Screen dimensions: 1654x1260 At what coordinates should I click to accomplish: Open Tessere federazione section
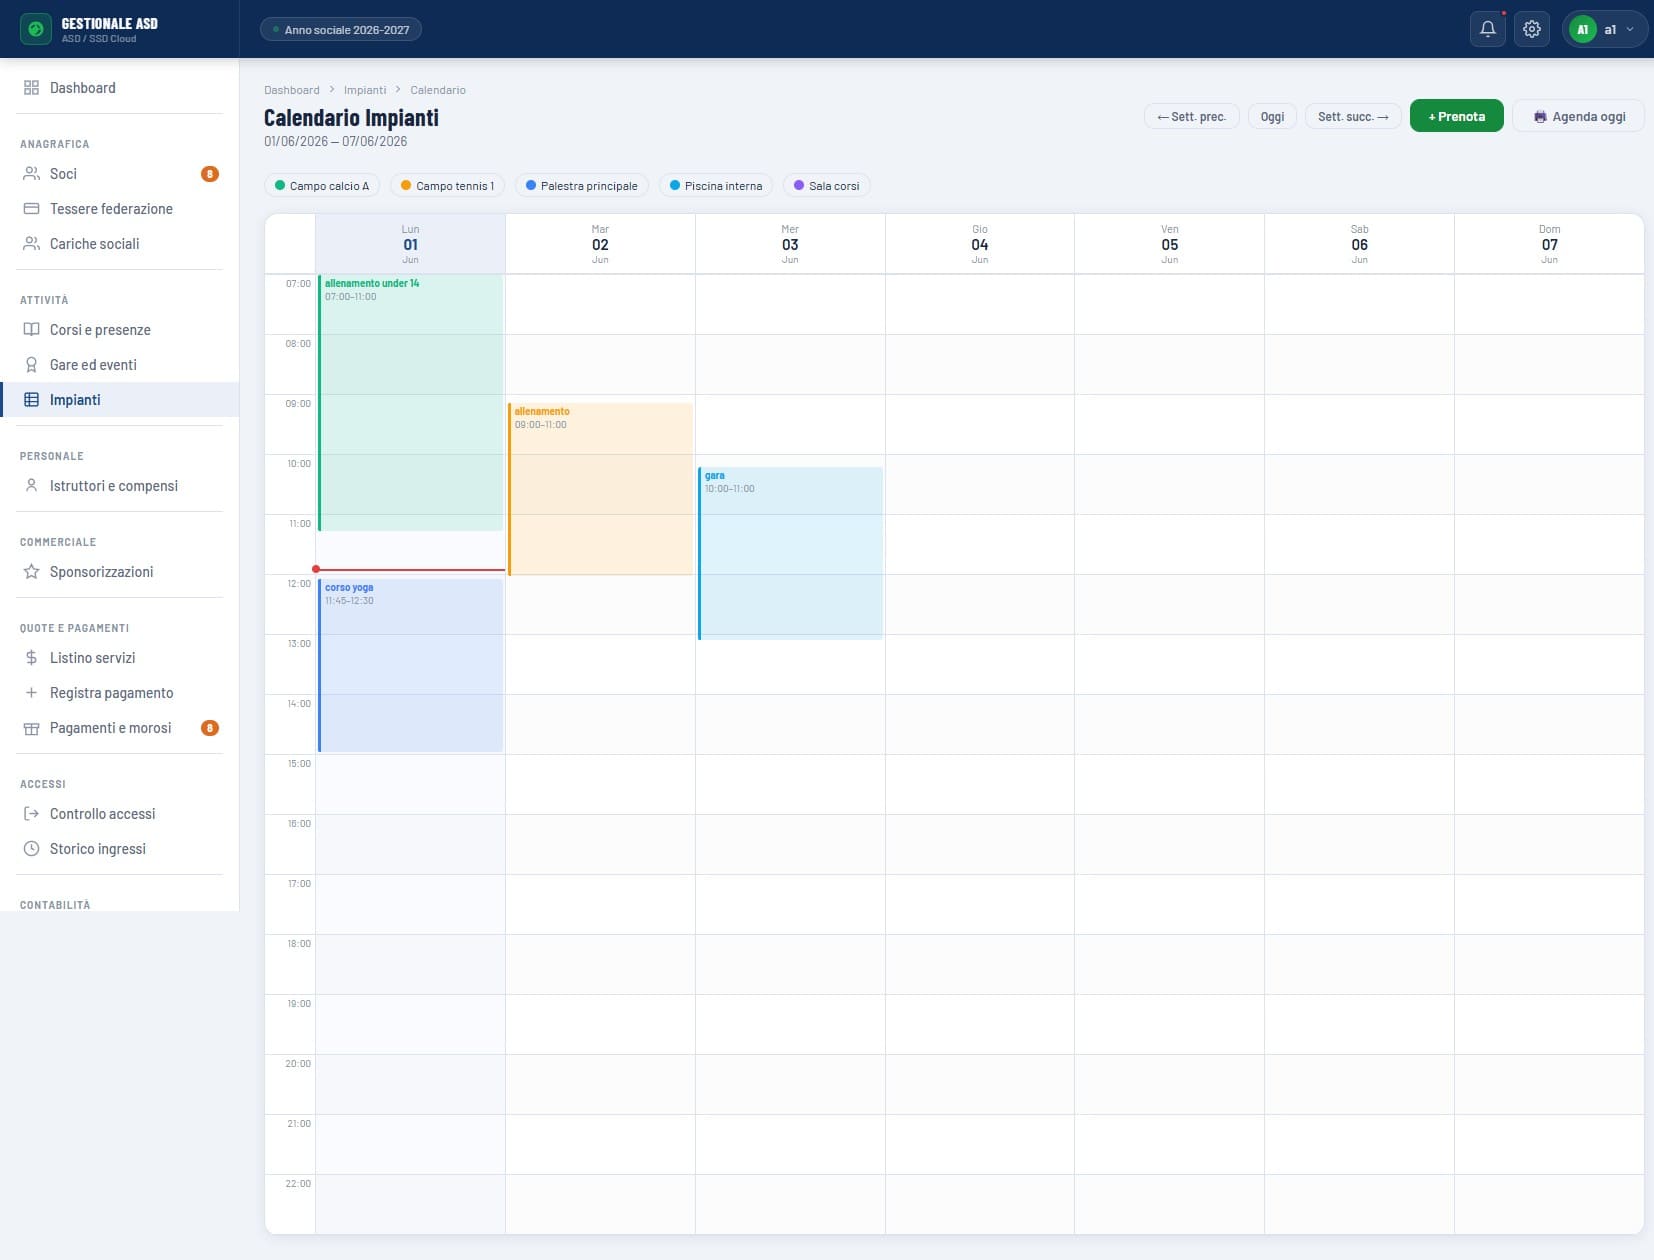[120, 209]
